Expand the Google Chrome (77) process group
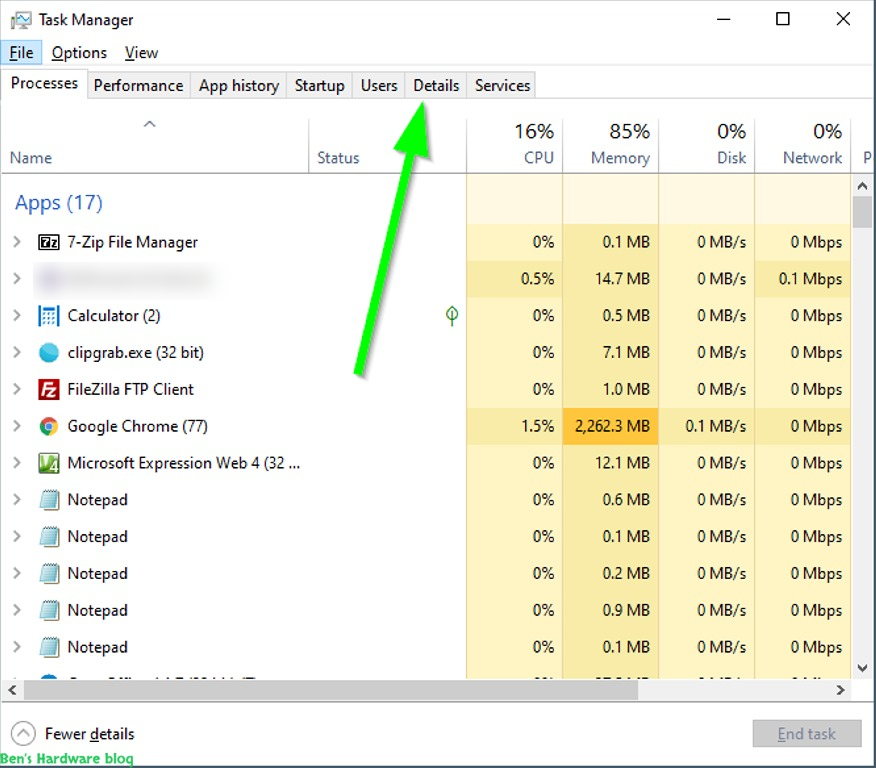876x768 pixels. tap(17, 426)
